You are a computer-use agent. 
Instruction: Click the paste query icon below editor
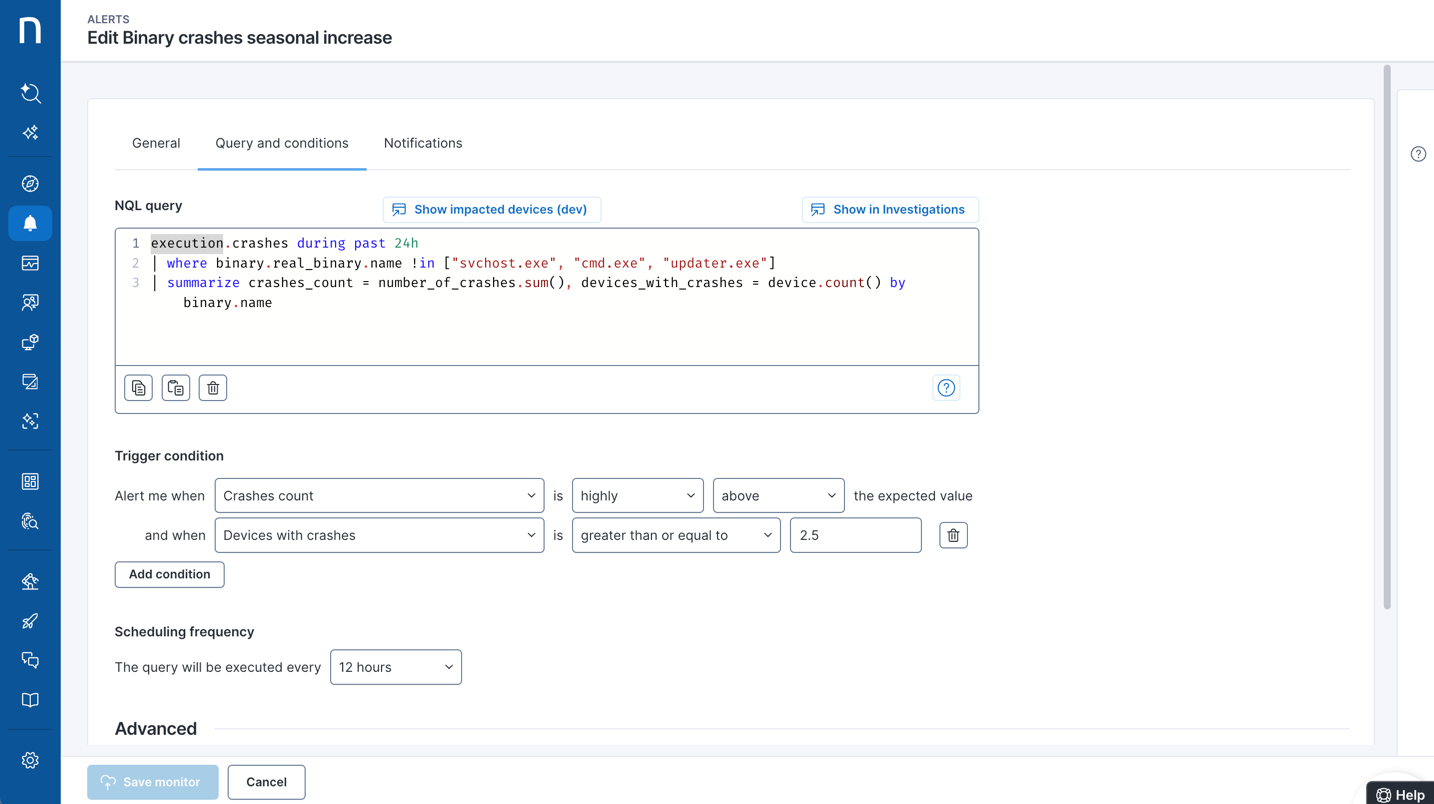(176, 388)
